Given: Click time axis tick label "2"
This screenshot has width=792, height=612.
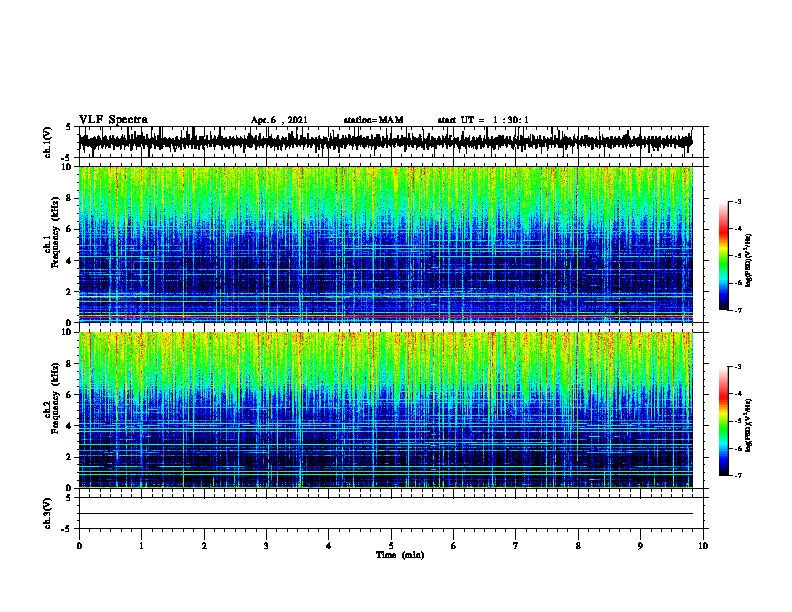Looking at the screenshot, I should (204, 546).
